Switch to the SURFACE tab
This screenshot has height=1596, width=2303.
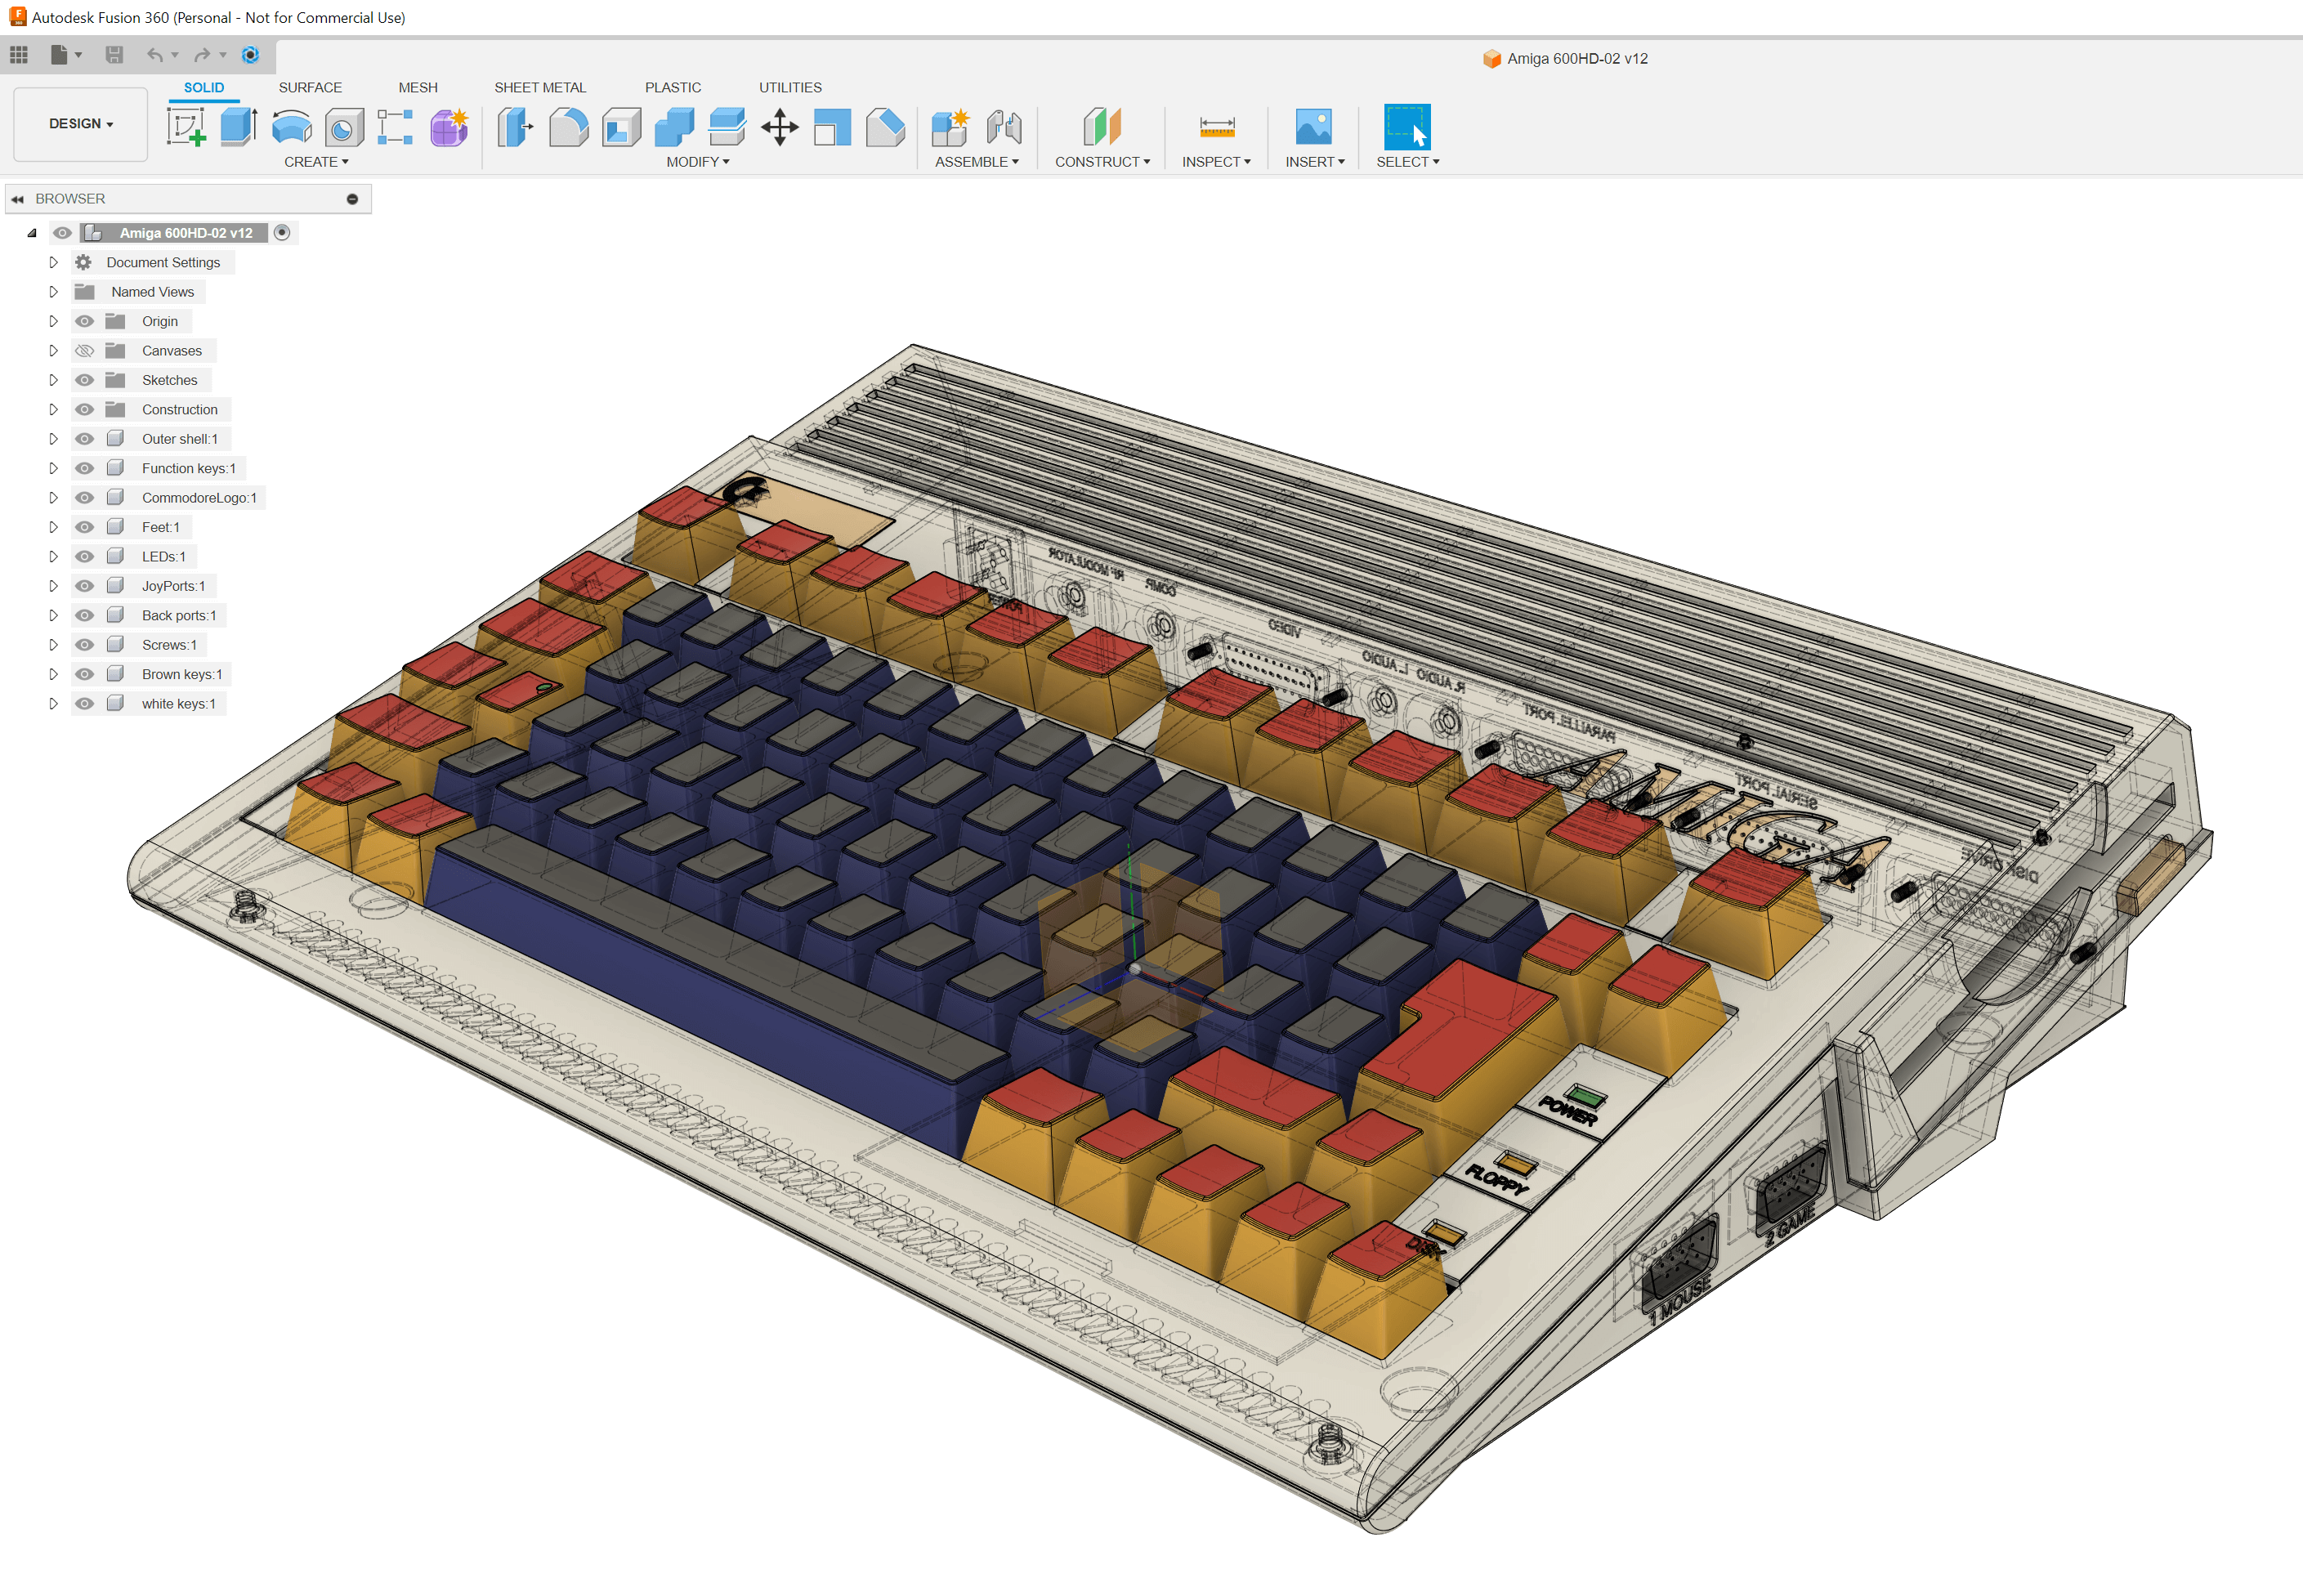pyautogui.click(x=310, y=88)
